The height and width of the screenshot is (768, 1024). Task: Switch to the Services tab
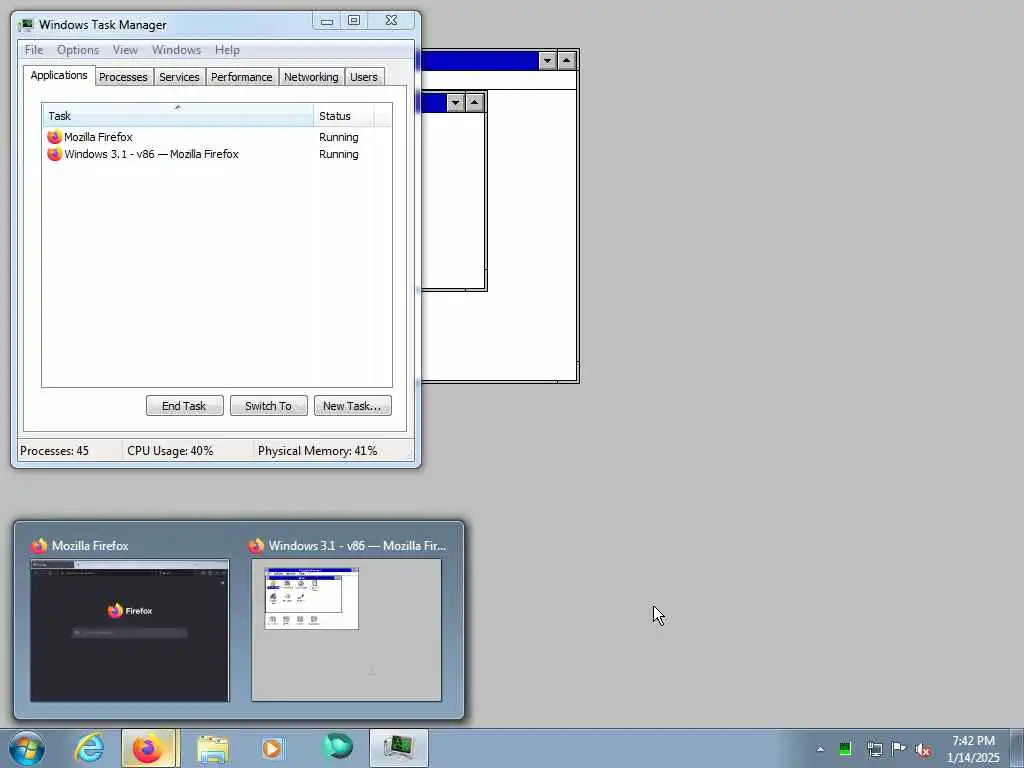coord(179,77)
